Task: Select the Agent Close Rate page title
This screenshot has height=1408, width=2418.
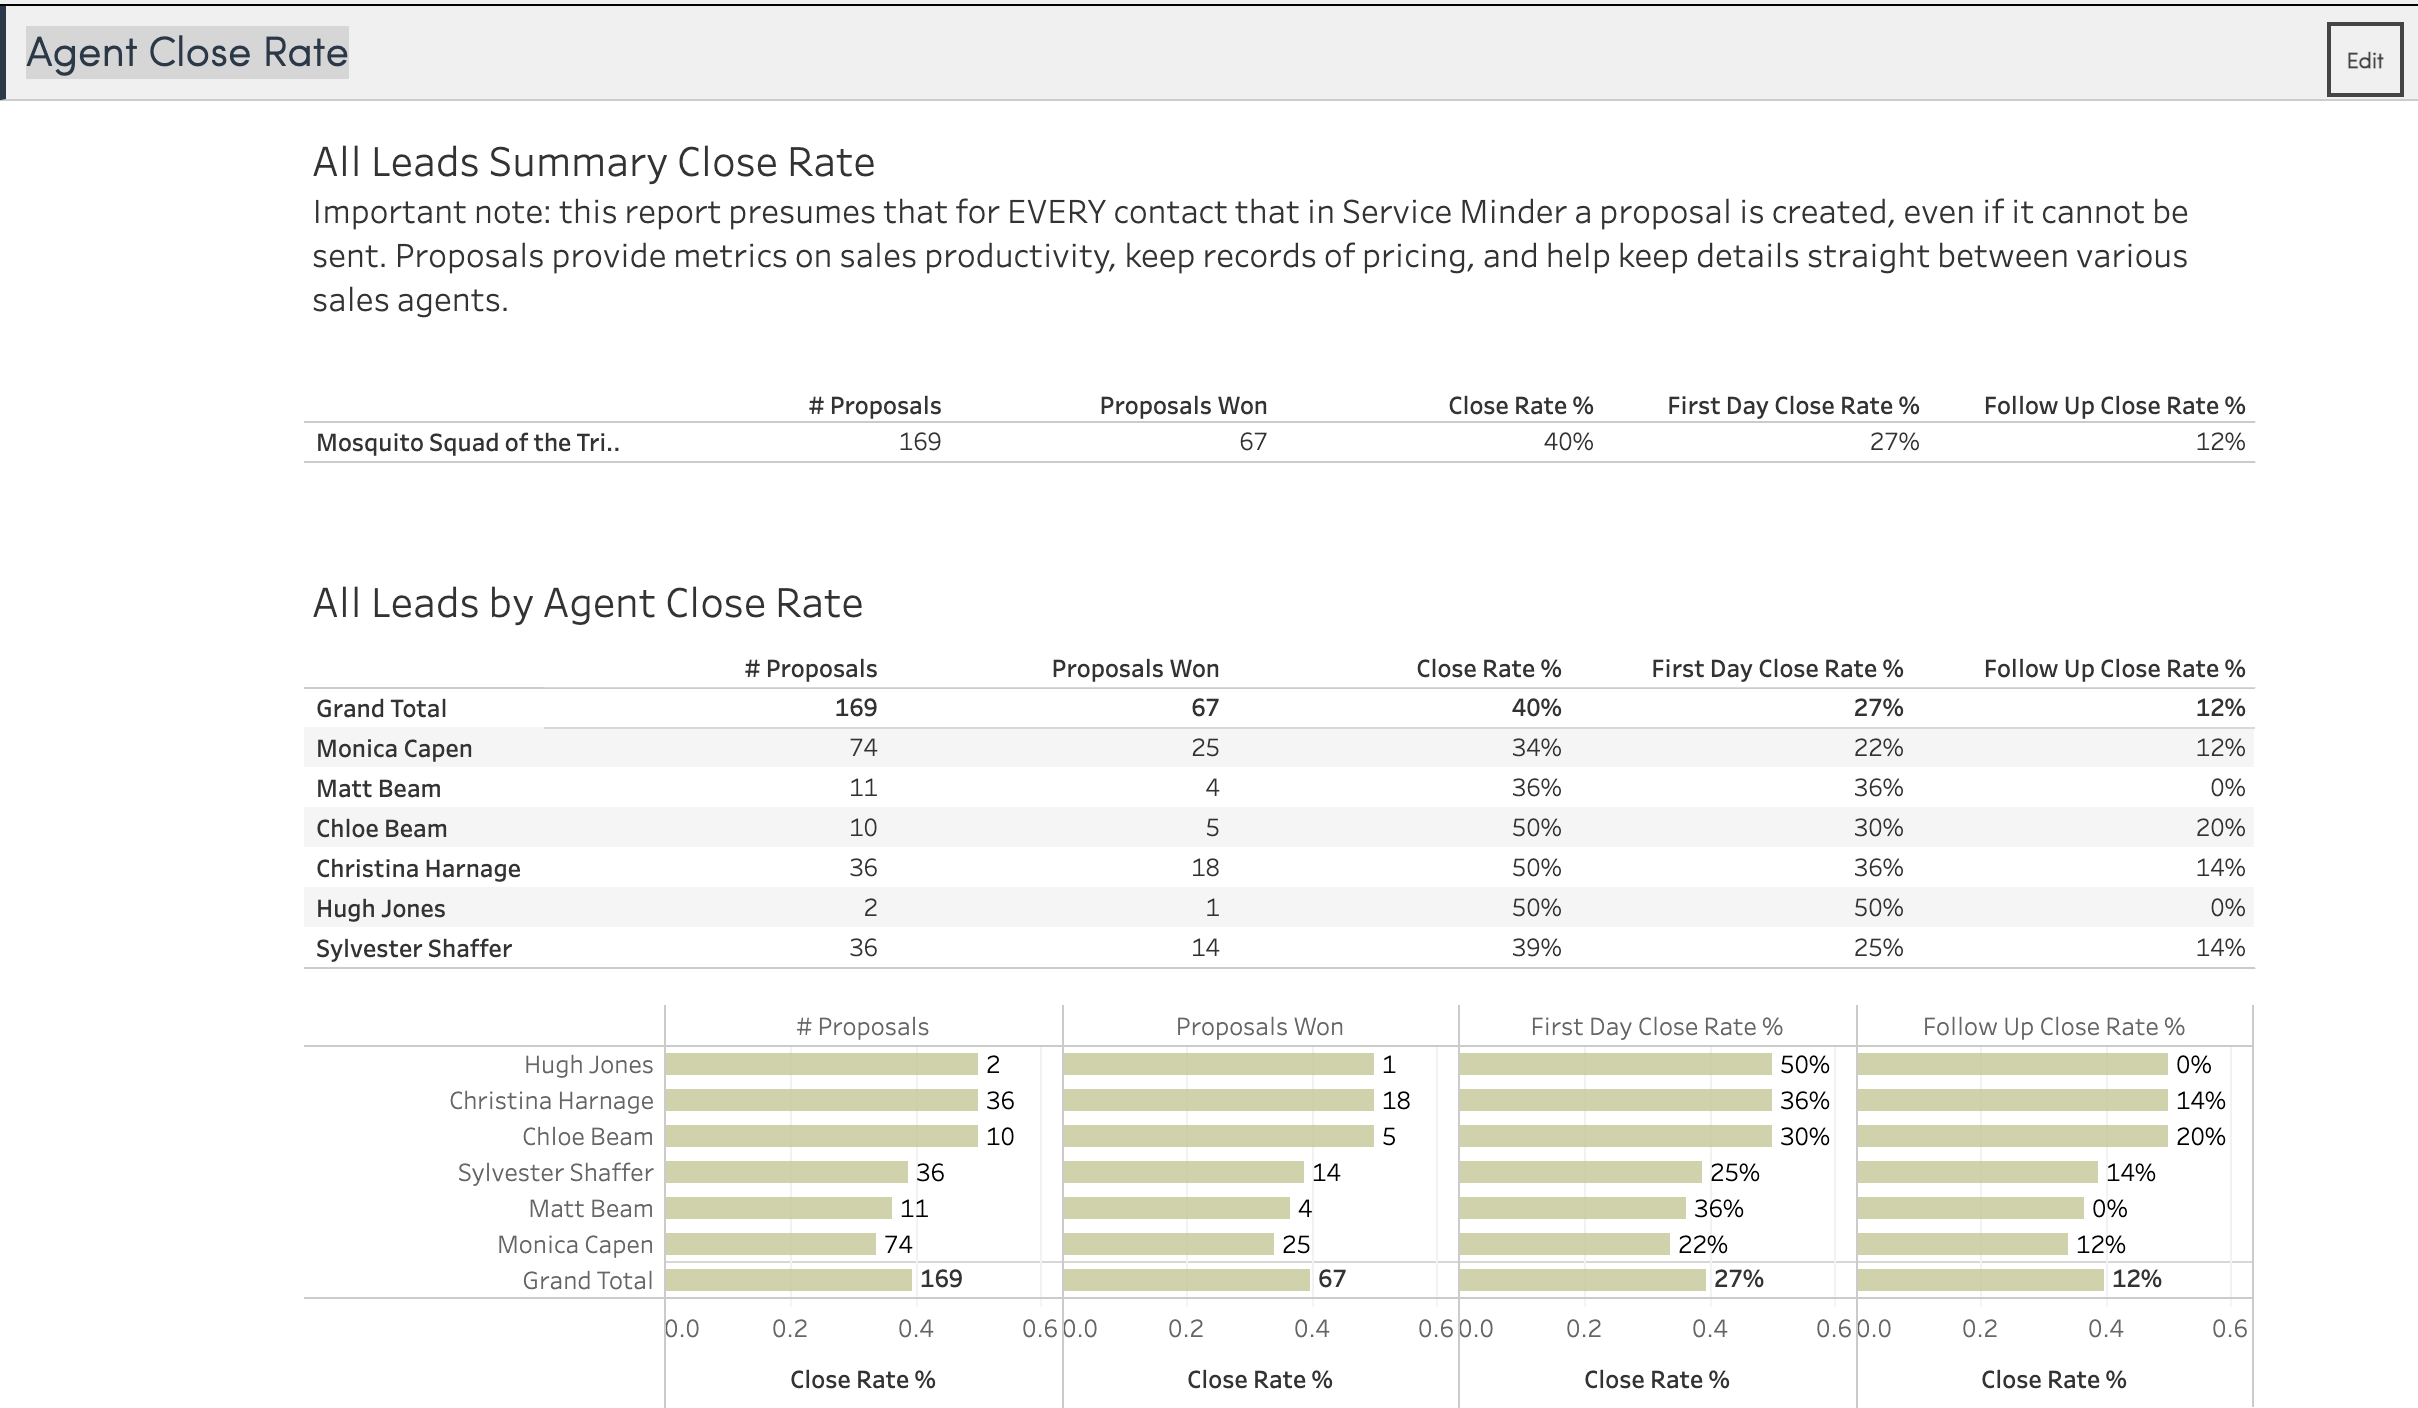Action: pos(187,52)
